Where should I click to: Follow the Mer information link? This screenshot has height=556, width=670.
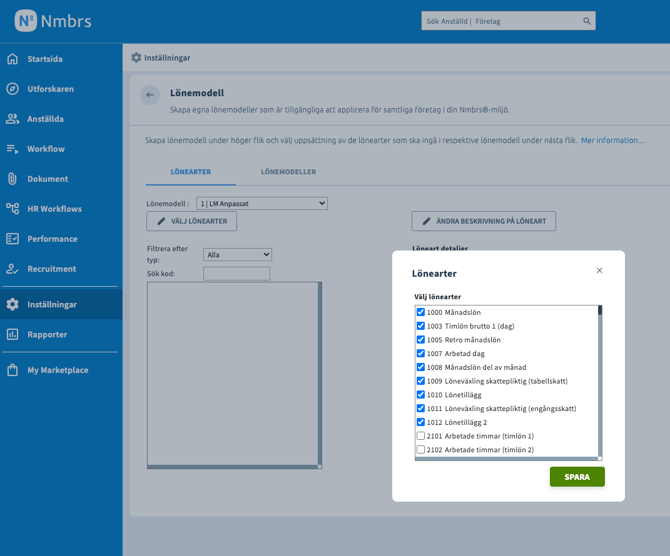click(612, 141)
